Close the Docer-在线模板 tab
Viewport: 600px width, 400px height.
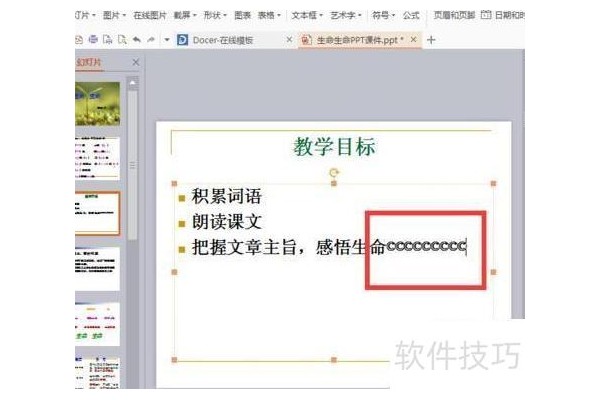click(x=289, y=39)
